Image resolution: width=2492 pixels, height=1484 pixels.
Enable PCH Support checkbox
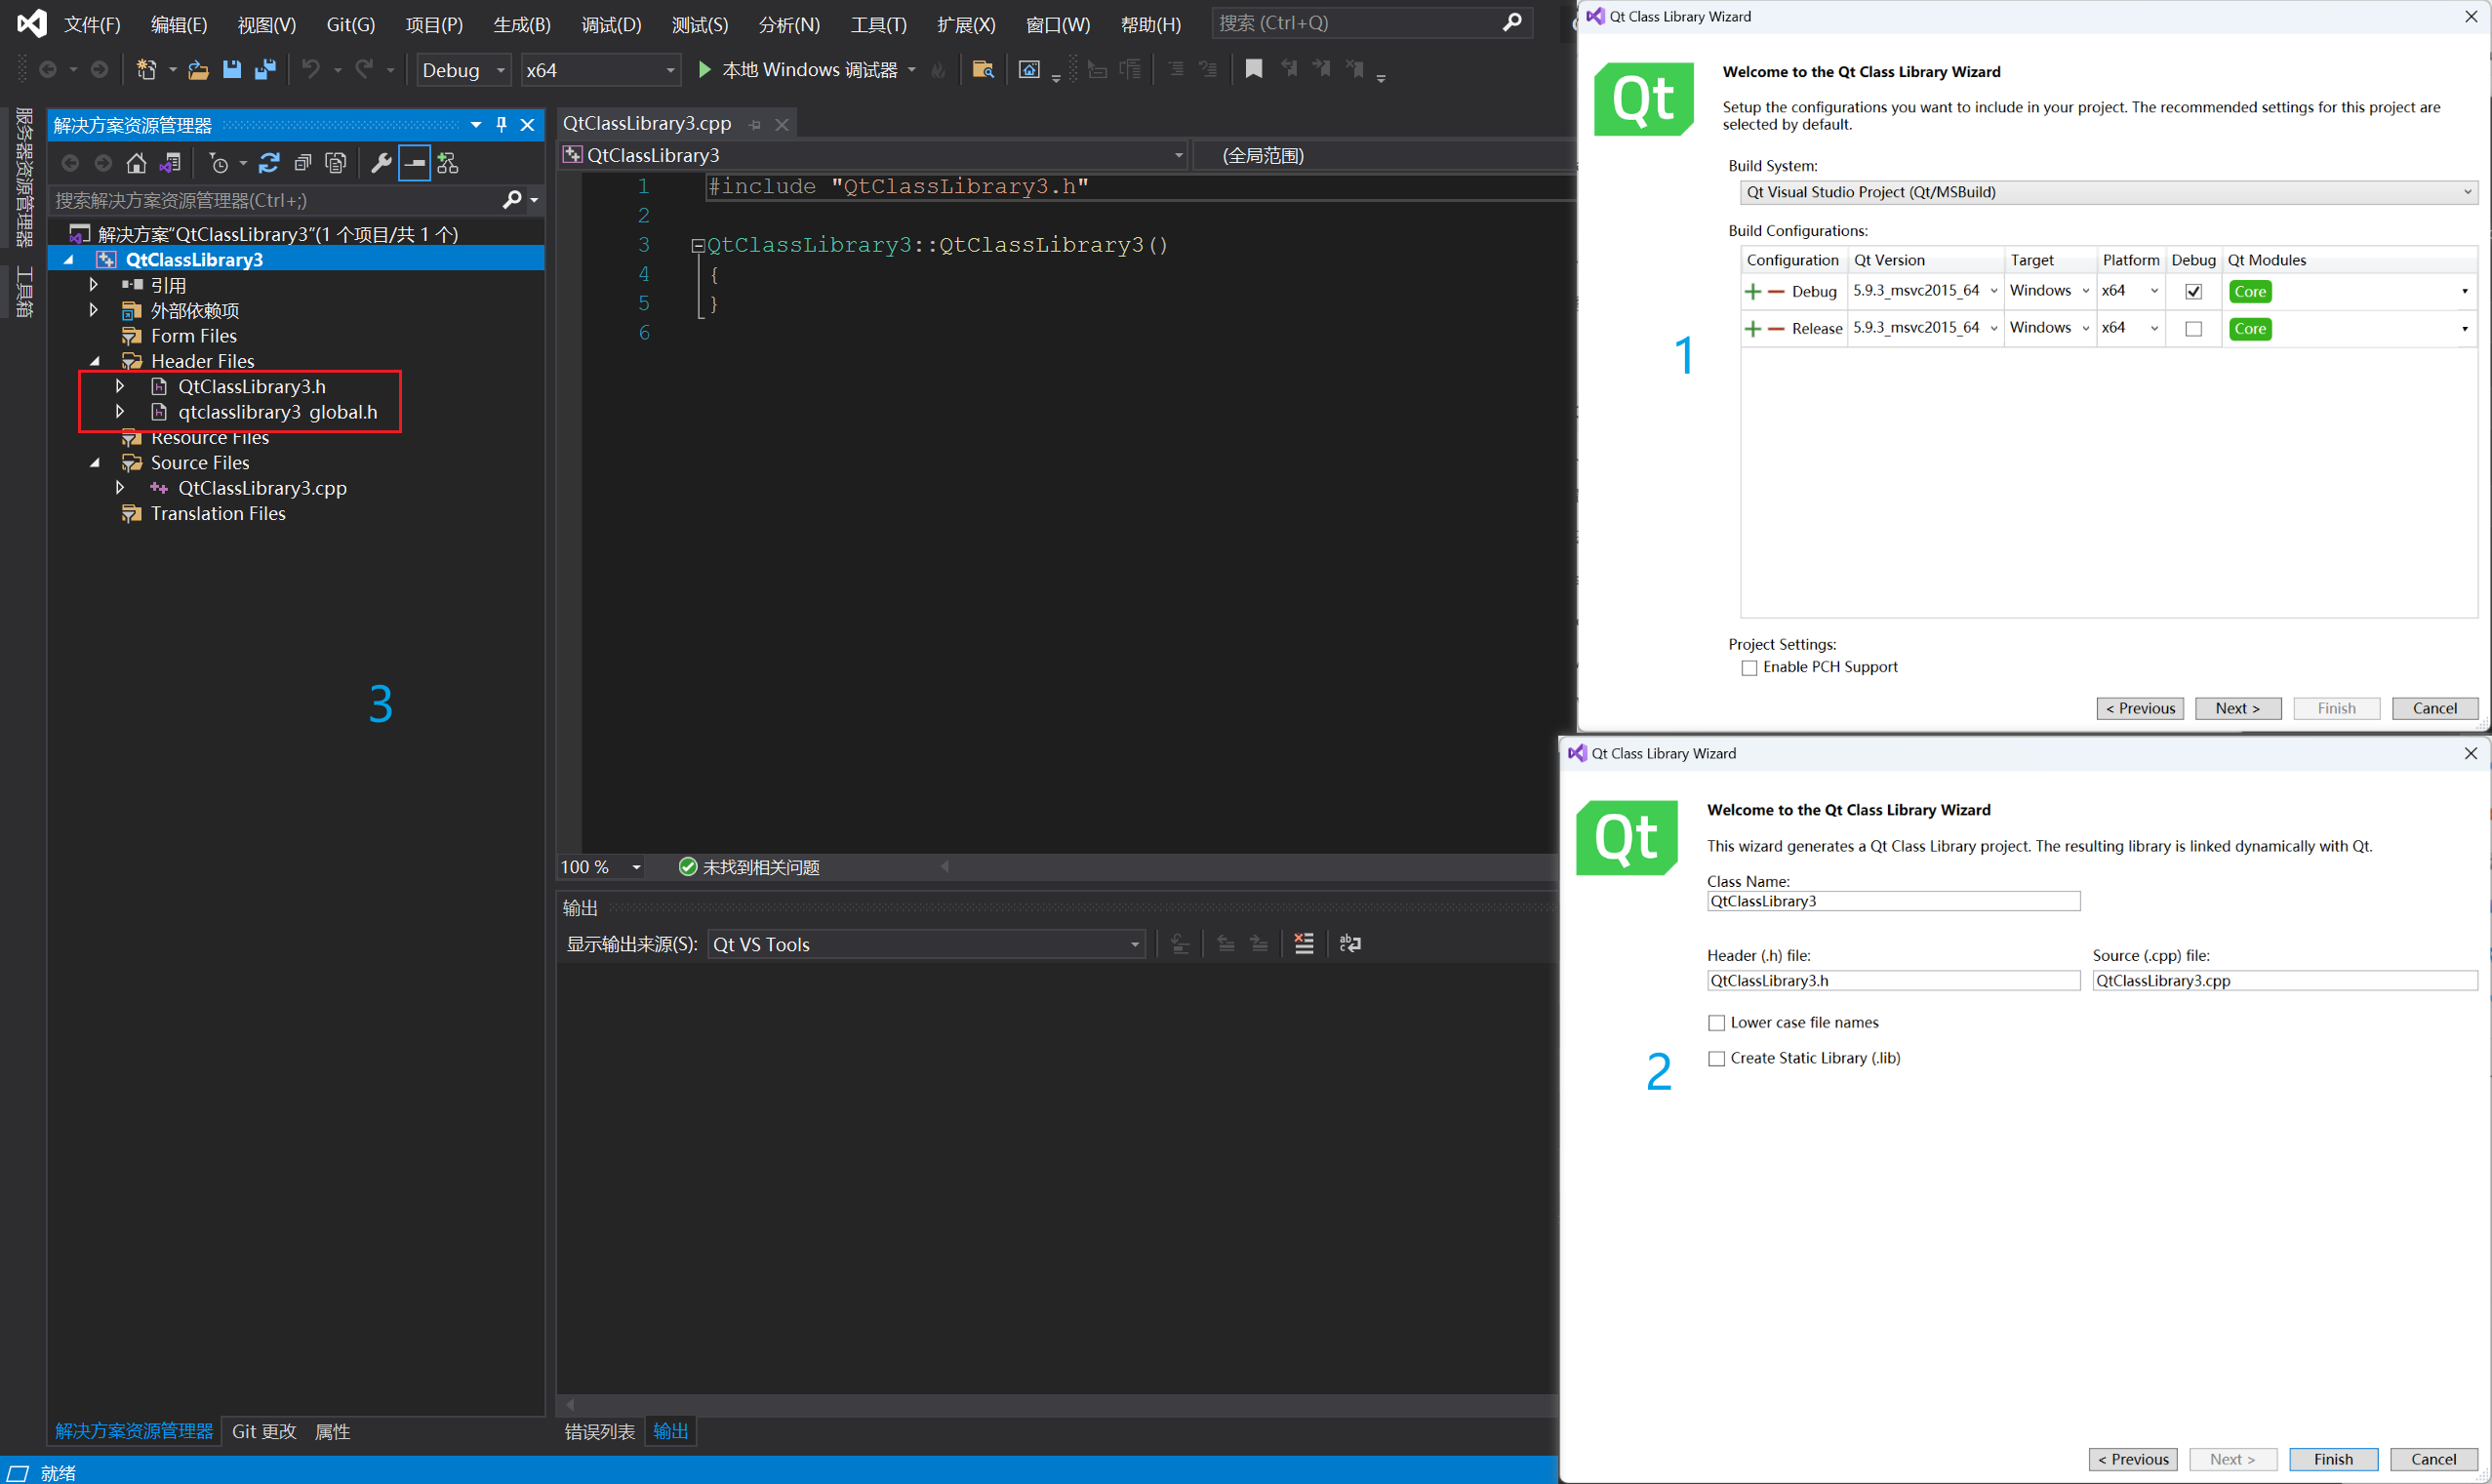1749,668
